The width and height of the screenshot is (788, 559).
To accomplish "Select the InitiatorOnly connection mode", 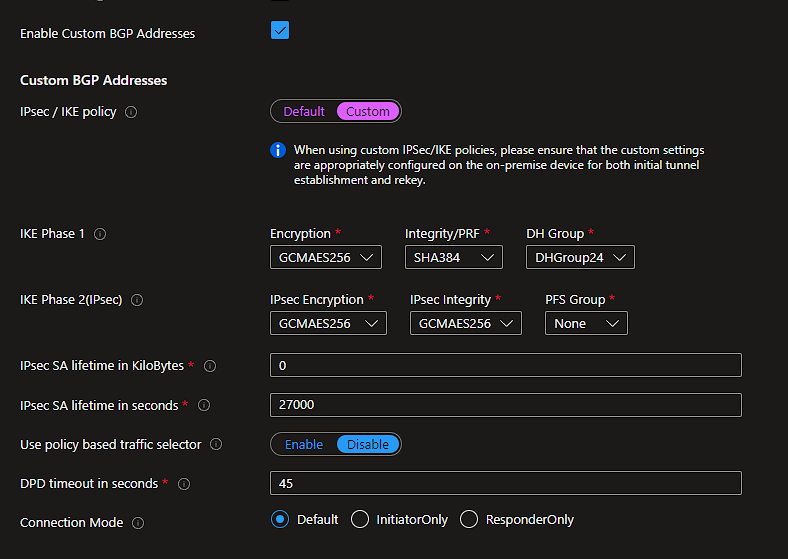I will 360,520.
